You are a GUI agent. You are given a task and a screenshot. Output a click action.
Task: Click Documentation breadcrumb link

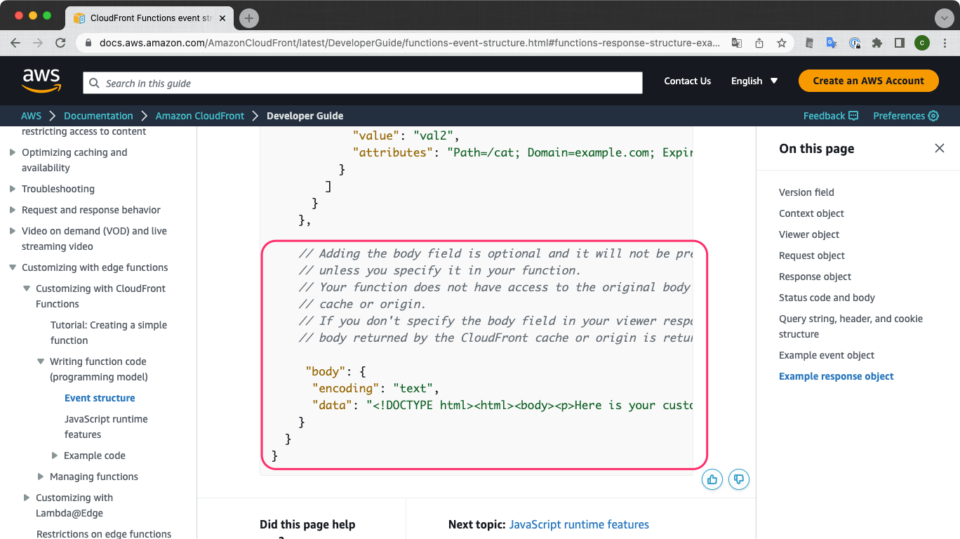[98, 116]
